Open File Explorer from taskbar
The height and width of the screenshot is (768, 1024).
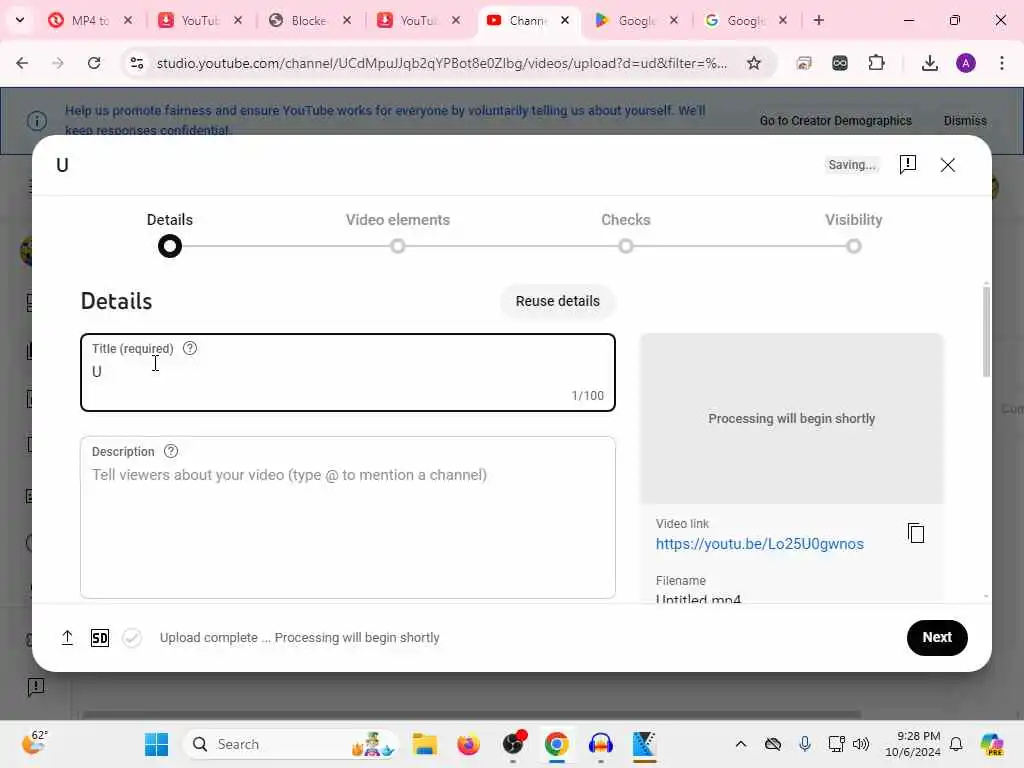click(x=424, y=744)
